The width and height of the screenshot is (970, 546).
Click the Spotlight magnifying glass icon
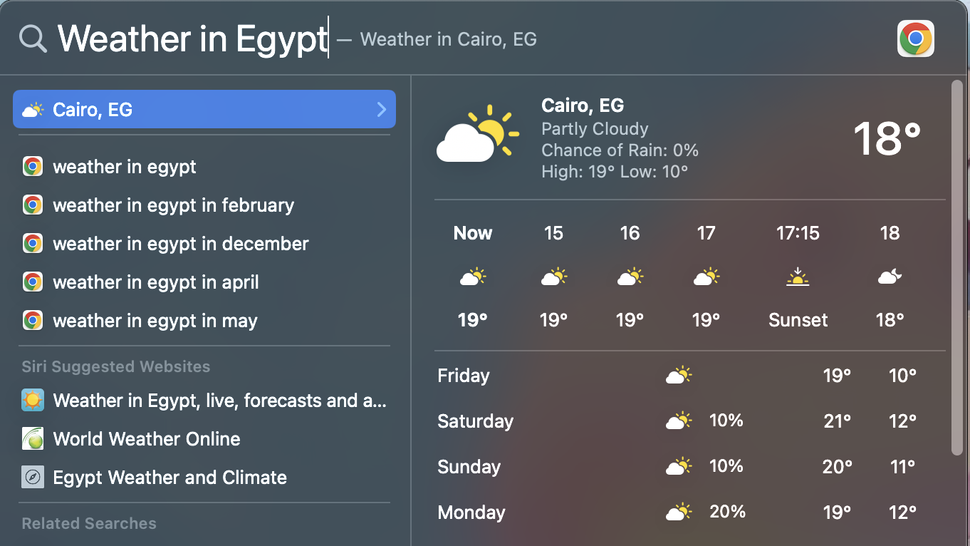[x=33, y=39]
